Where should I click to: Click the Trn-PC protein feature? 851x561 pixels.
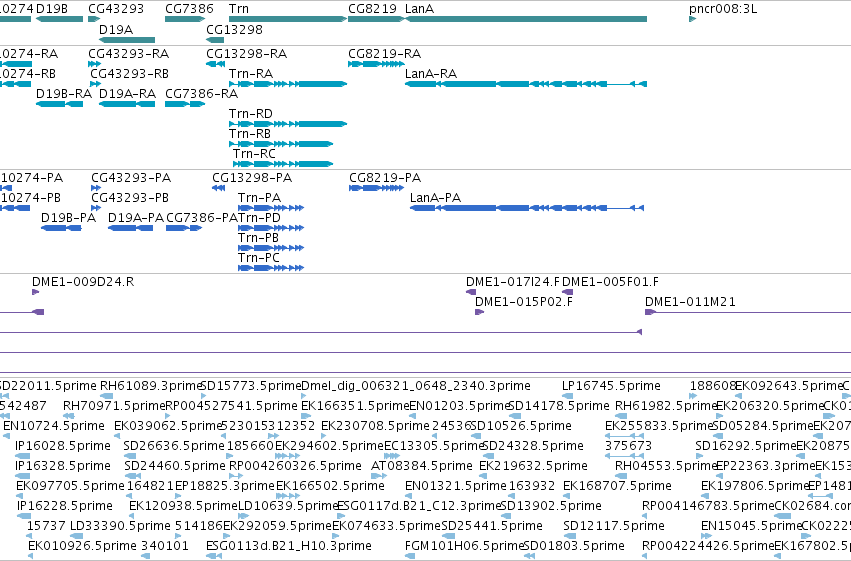click(271, 268)
